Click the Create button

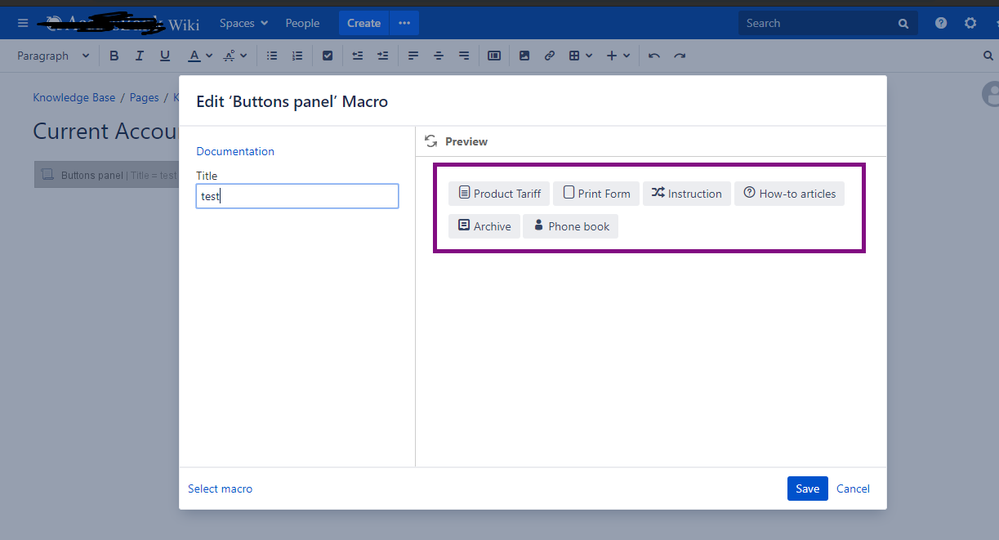click(364, 23)
